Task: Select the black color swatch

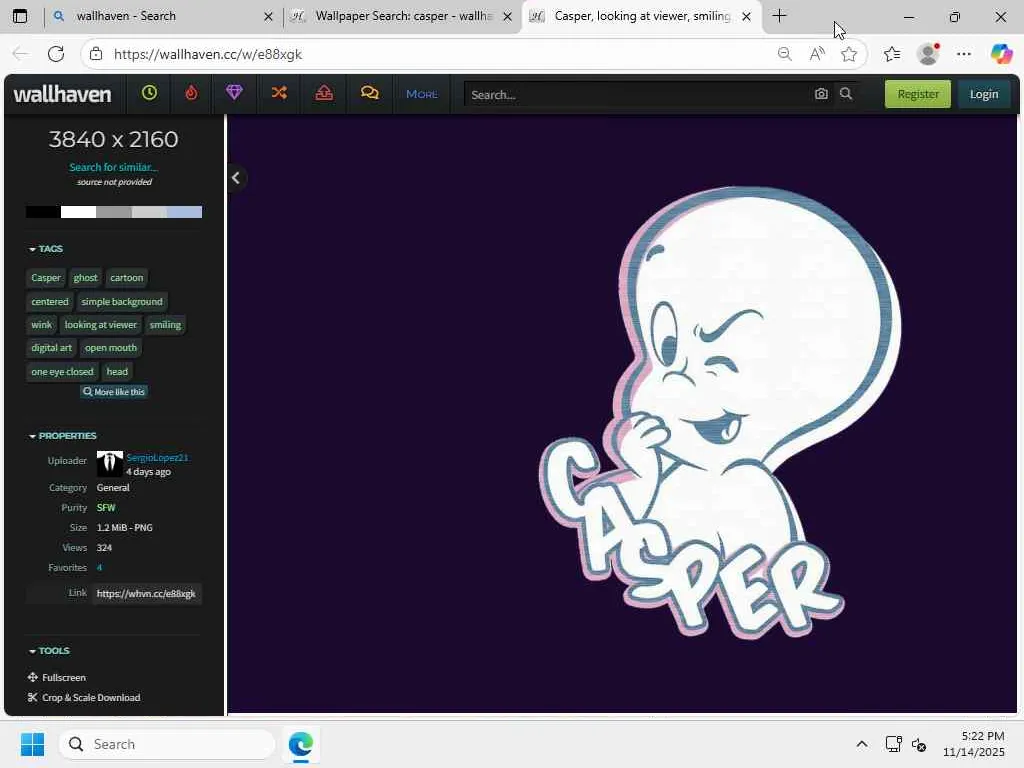Action: (43, 212)
